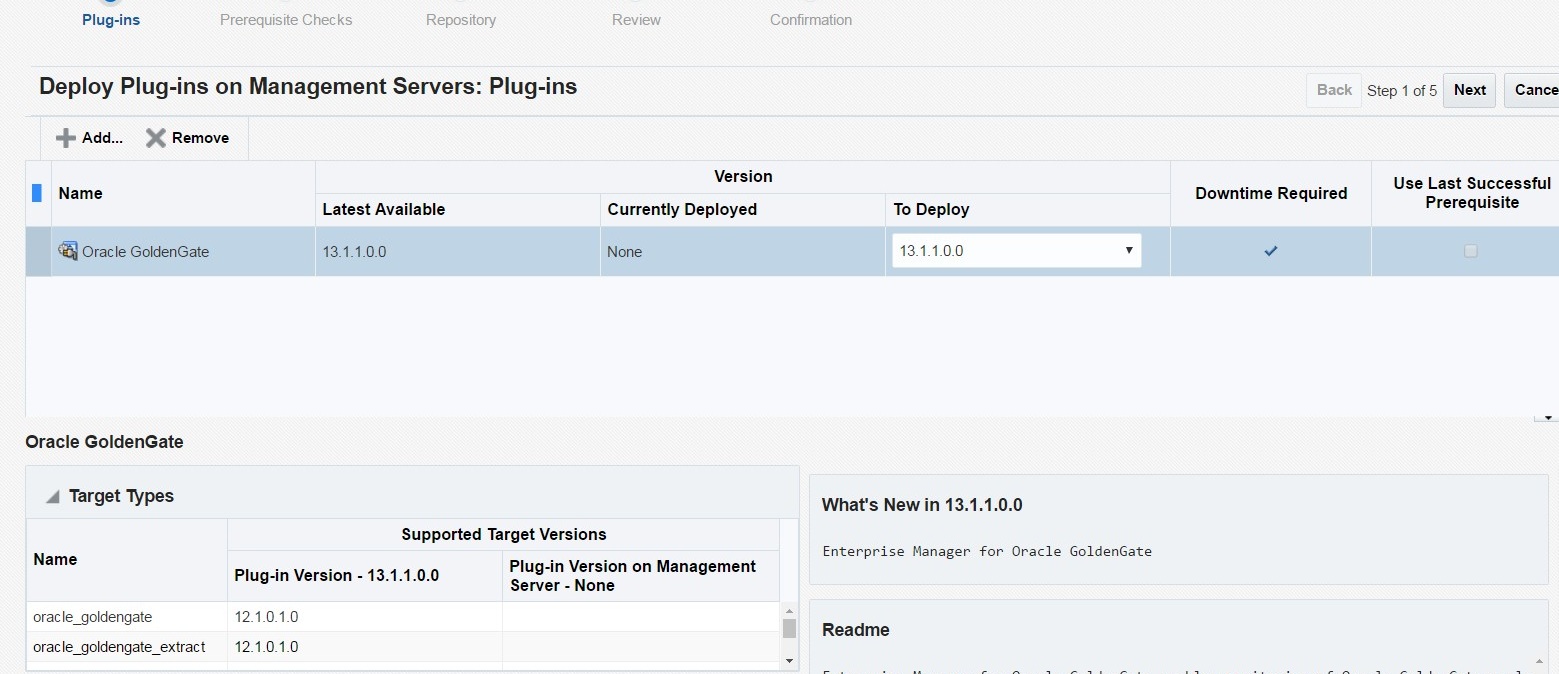The image size is (1559, 674).
Task: Click the Remove X icon
Action: pos(156,138)
